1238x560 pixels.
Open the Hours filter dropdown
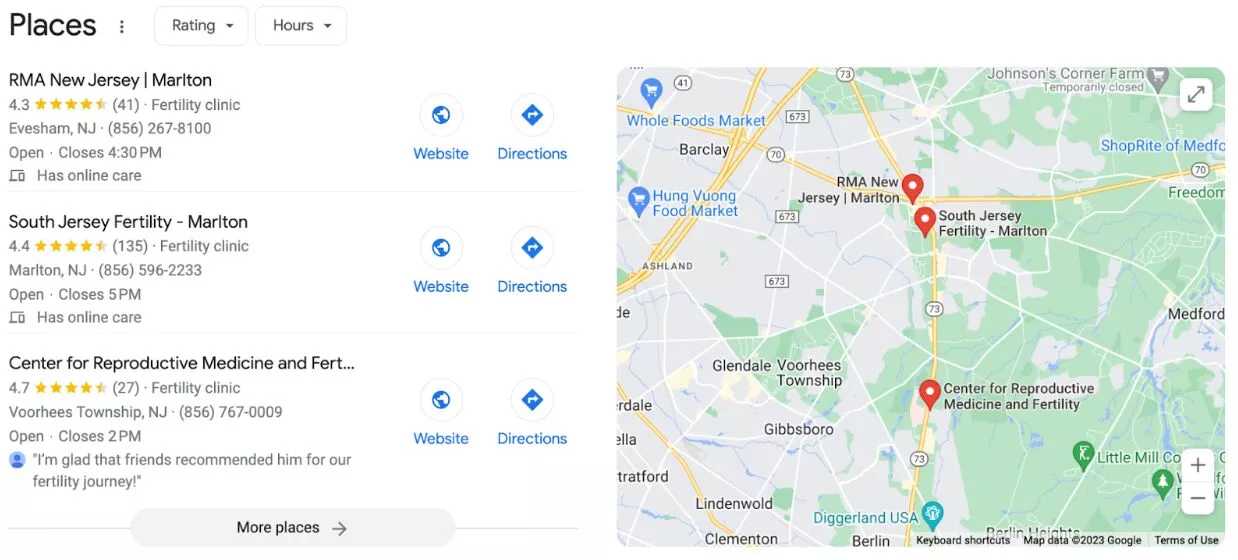[x=301, y=26]
